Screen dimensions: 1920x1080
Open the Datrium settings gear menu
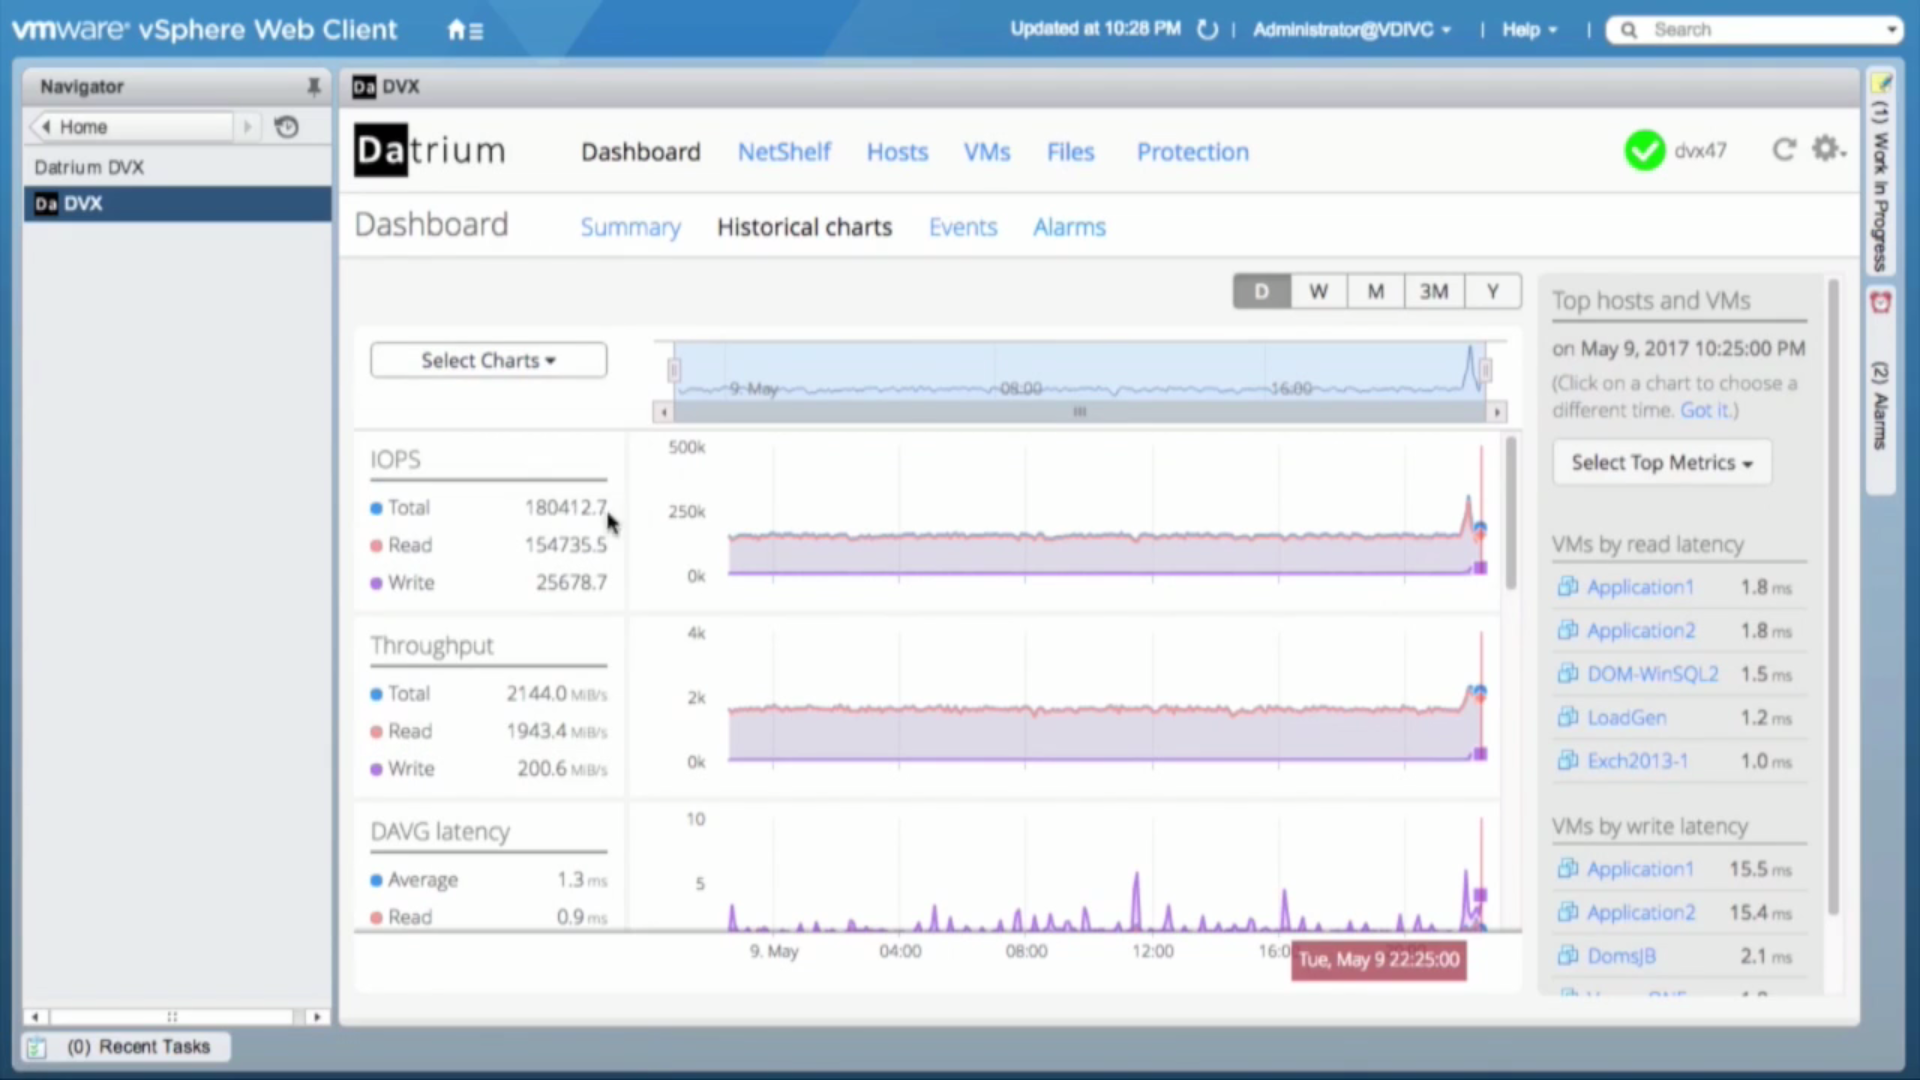[x=1828, y=149]
